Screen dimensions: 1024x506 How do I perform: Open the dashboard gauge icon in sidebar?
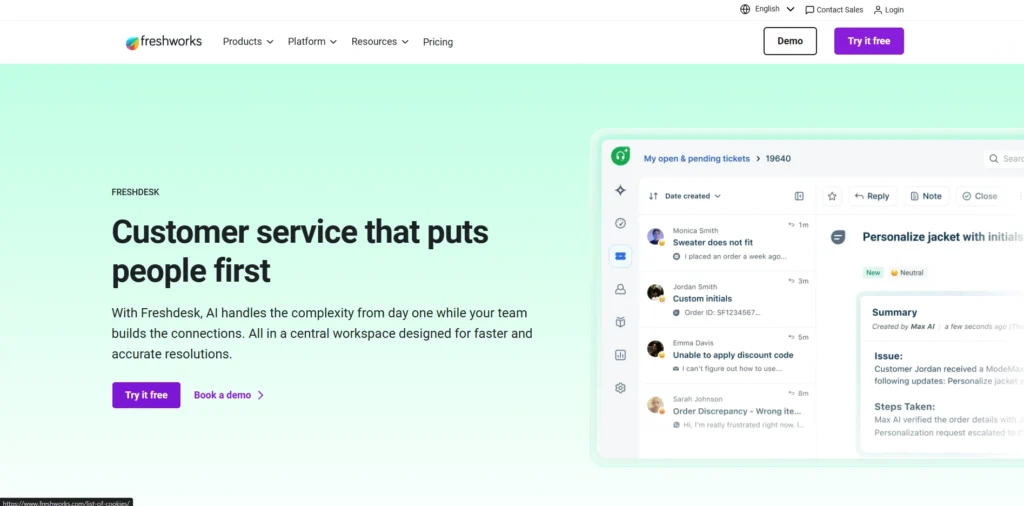[620, 223]
